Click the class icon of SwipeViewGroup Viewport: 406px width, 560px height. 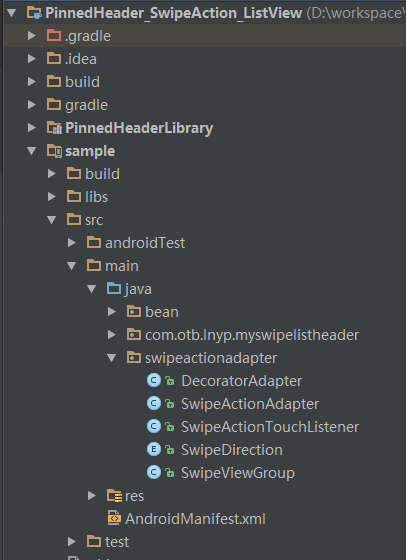[154, 473]
